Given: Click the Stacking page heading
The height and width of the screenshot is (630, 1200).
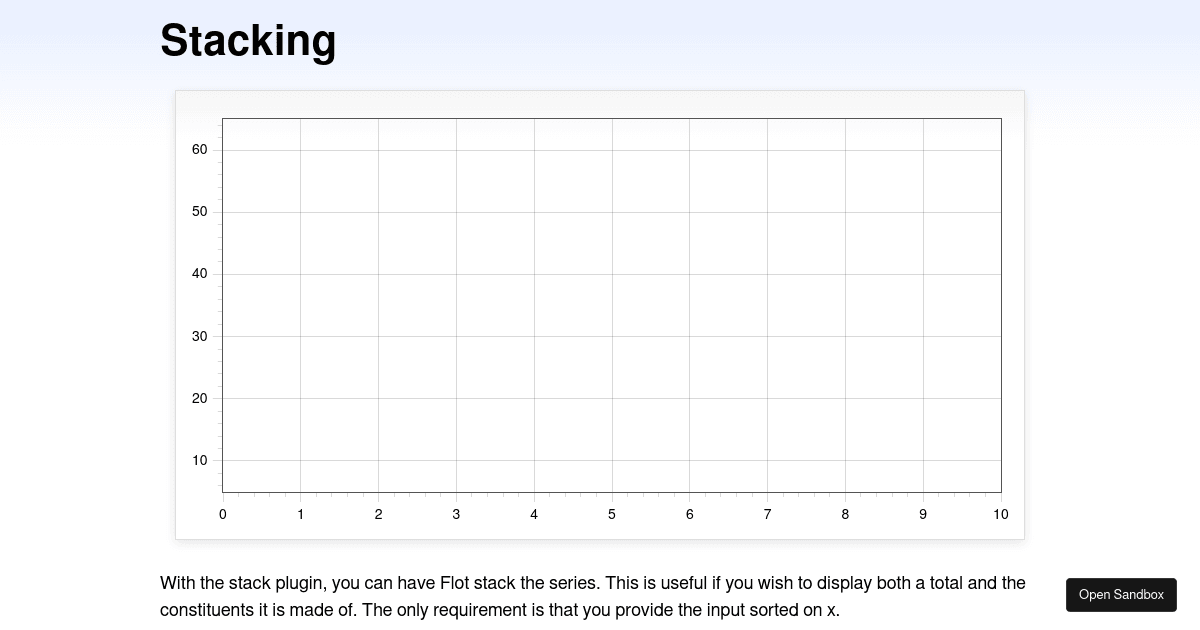Looking at the screenshot, I should point(248,40).
